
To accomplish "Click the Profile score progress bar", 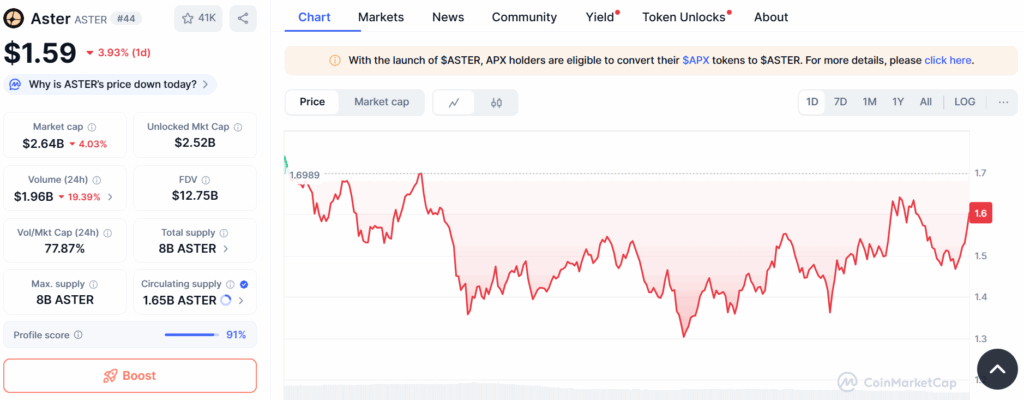I will (191, 335).
